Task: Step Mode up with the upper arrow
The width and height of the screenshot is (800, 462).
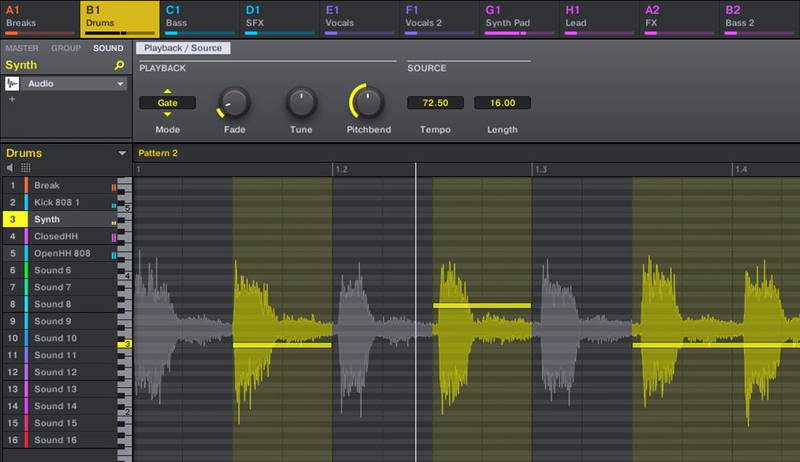Action: 167,91
